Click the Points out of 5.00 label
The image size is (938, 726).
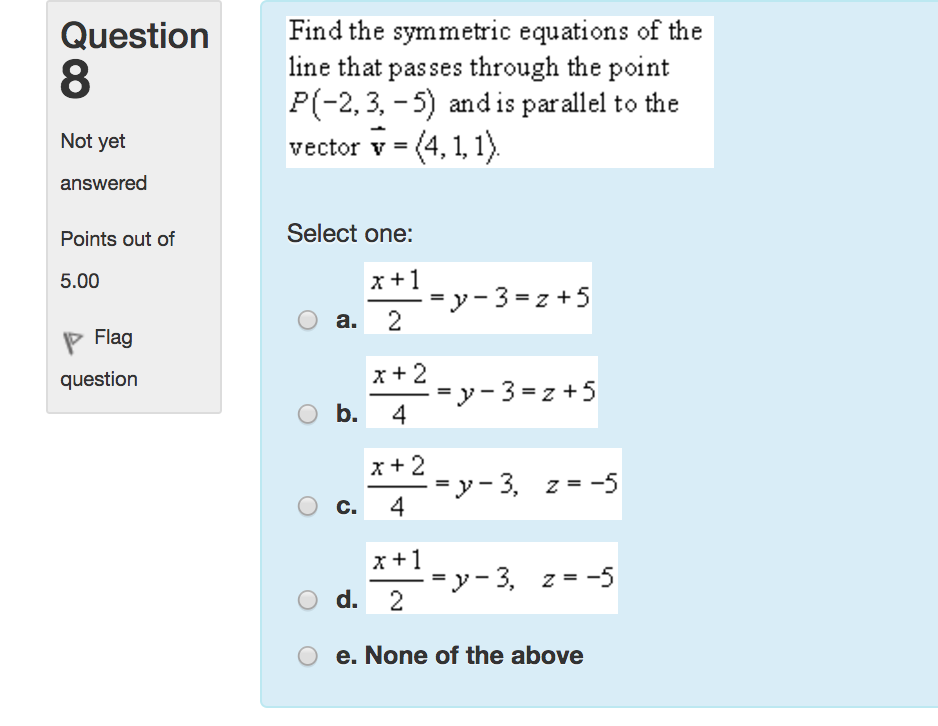(x=115, y=260)
